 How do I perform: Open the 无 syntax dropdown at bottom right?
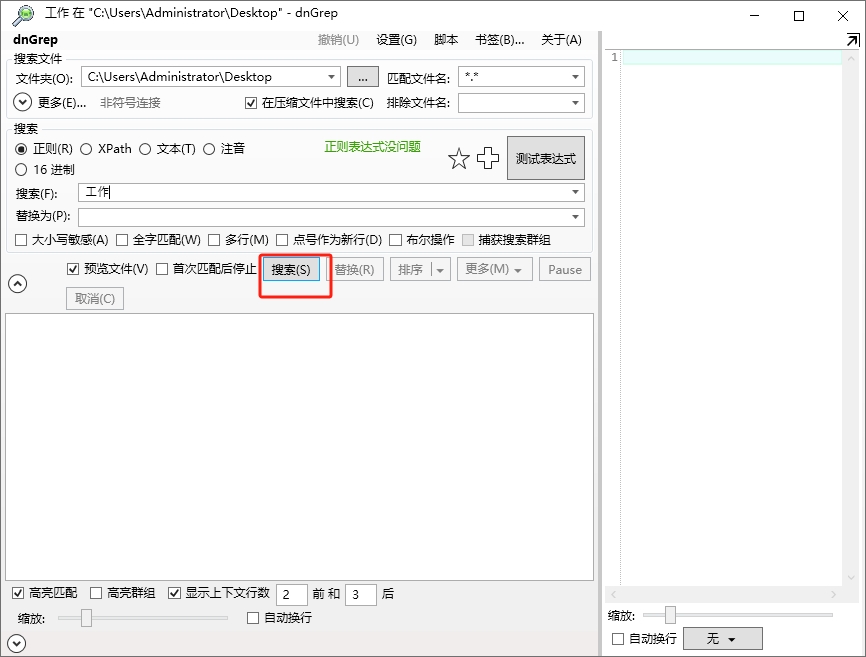(x=722, y=638)
